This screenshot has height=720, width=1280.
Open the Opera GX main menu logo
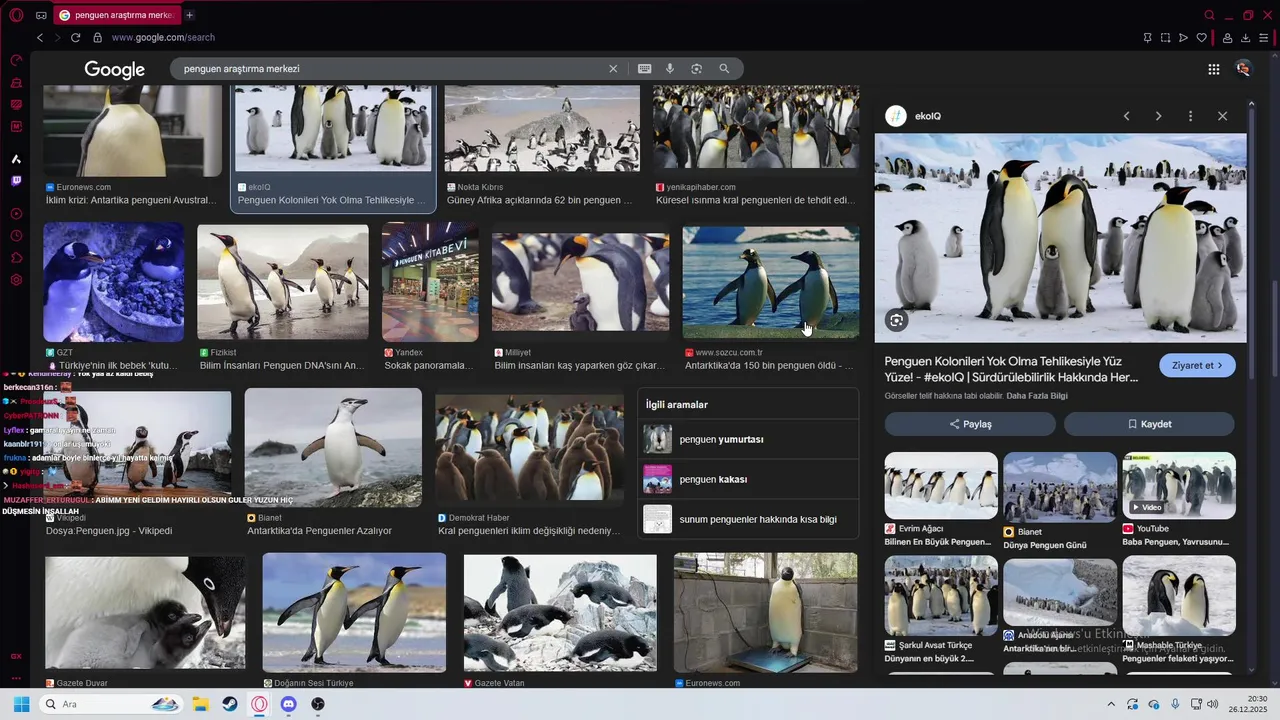click(16, 15)
